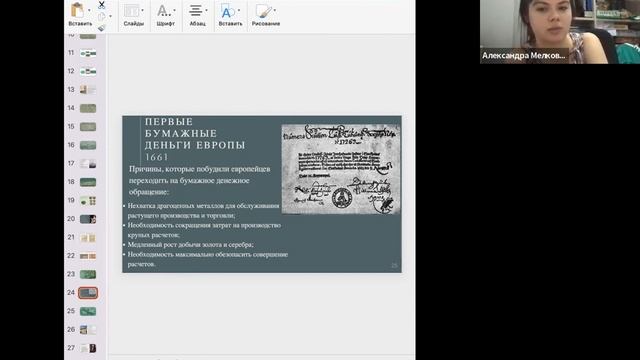Viewport: 640px width, 360px height.
Task: Click the Paste clipboard icon
Action: point(77,10)
